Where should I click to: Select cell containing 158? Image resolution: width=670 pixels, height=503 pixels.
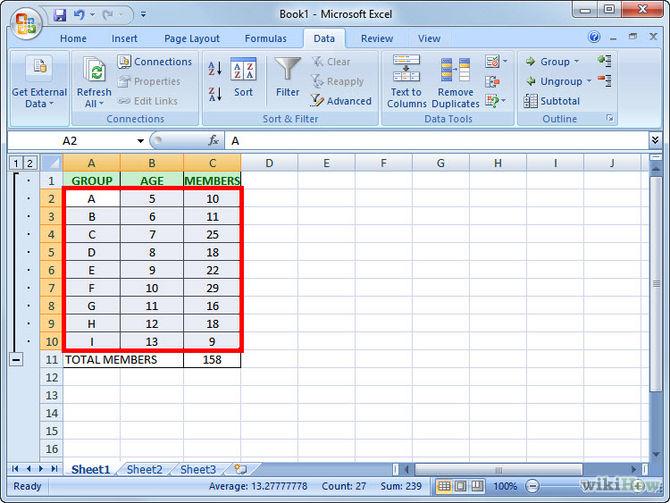click(x=212, y=360)
